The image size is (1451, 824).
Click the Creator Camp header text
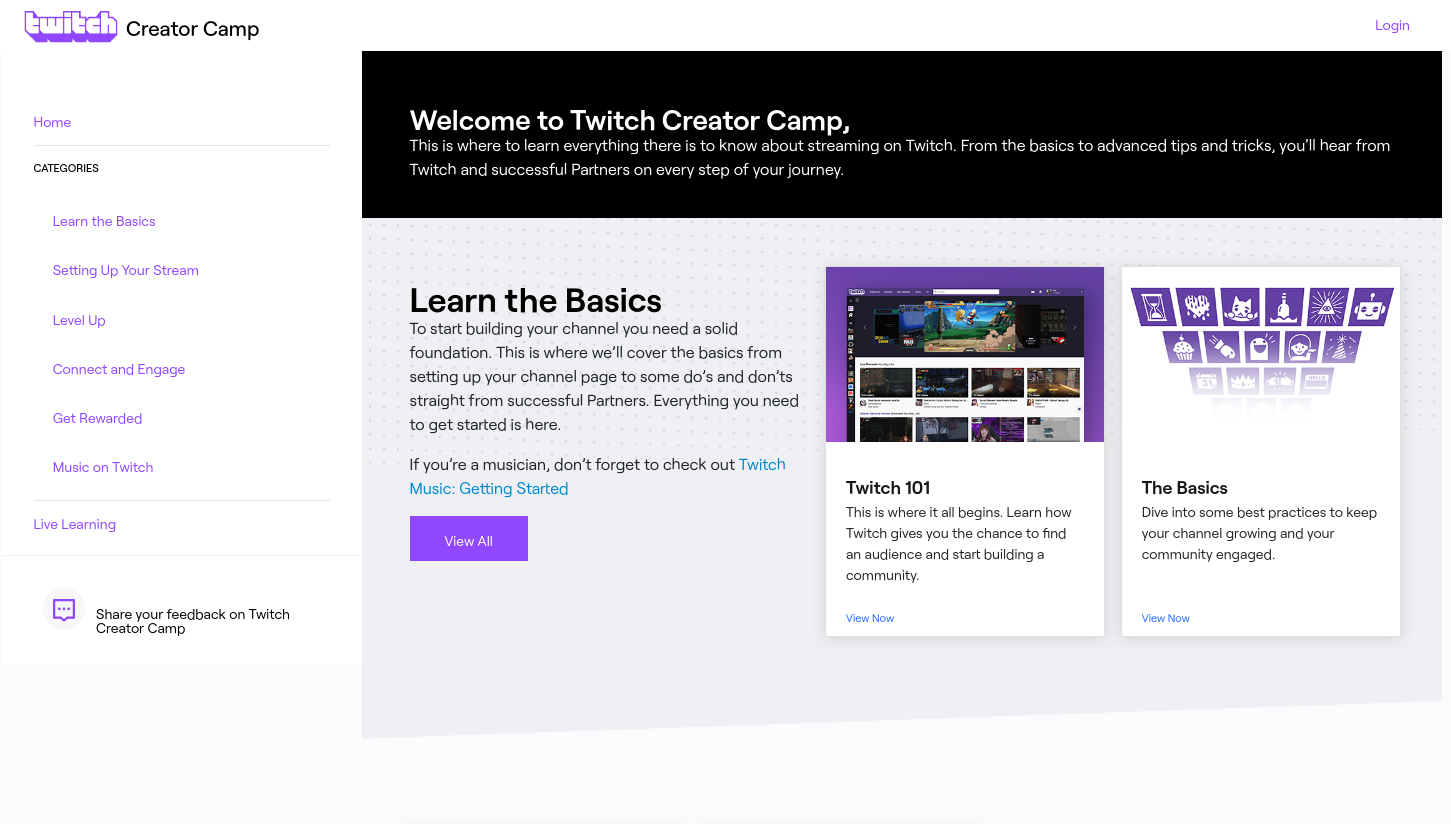pos(193,29)
